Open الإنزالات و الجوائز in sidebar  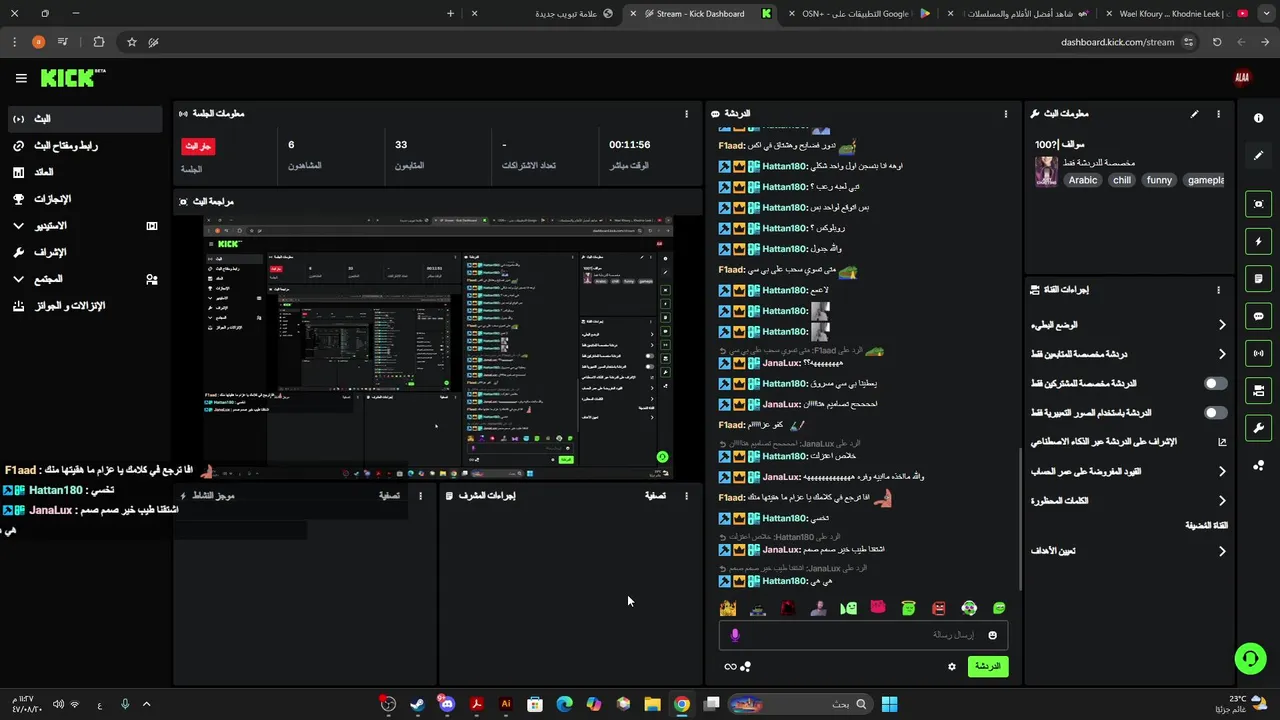pyautogui.click(x=85, y=306)
